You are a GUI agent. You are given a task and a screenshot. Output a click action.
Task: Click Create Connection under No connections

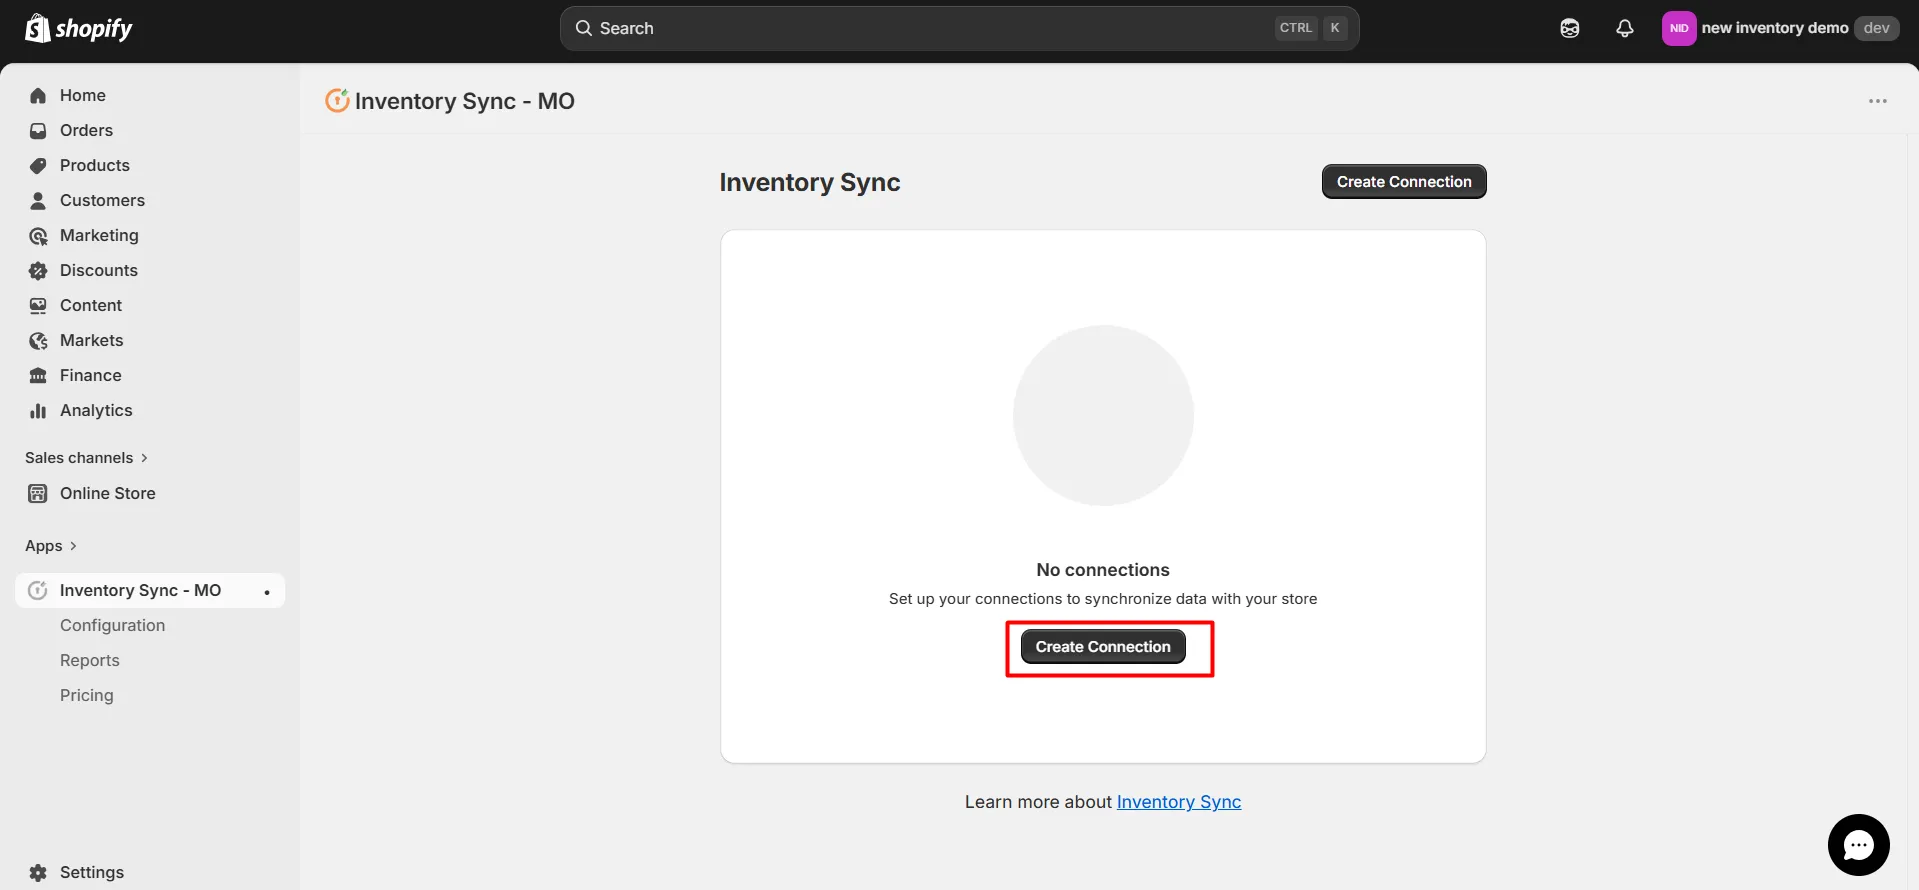pos(1103,647)
